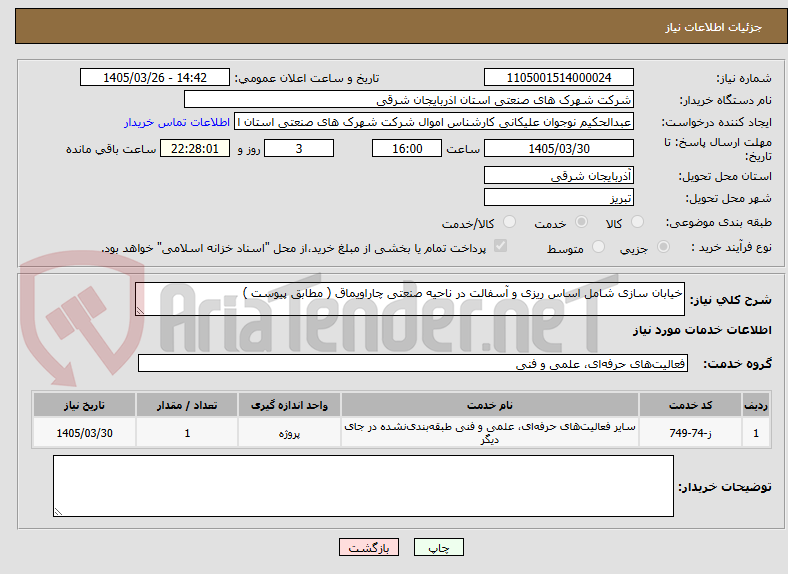Click the واحد اندازه گیری column header
This screenshot has height=574, width=788.
point(289,405)
